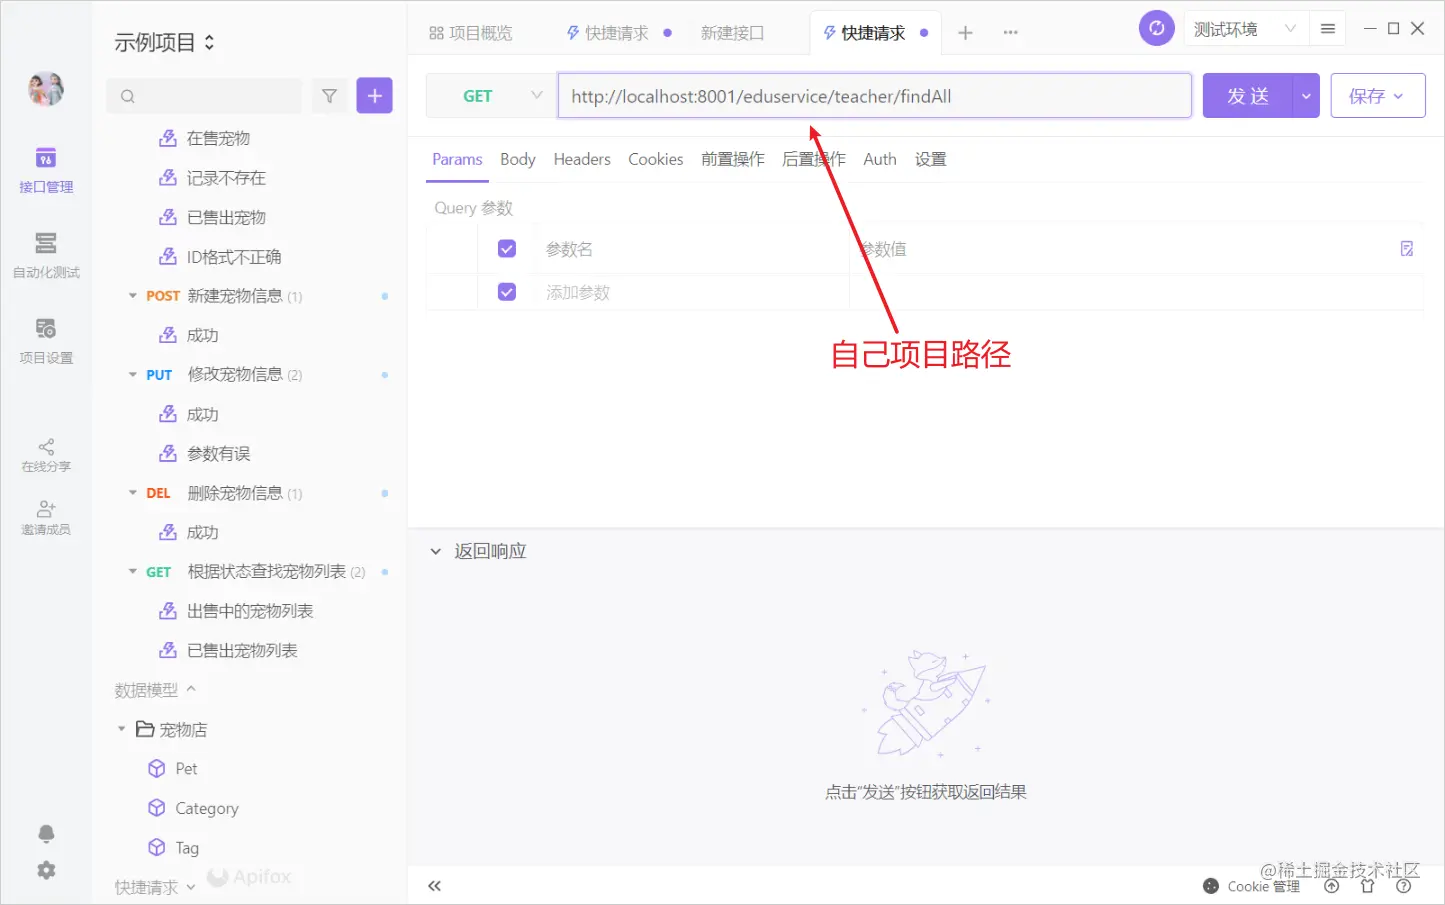Image resolution: width=1445 pixels, height=905 pixels.
Task: Open 项目设置 in the sidebar
Action: pyautogui.click(x=45, y=340)
